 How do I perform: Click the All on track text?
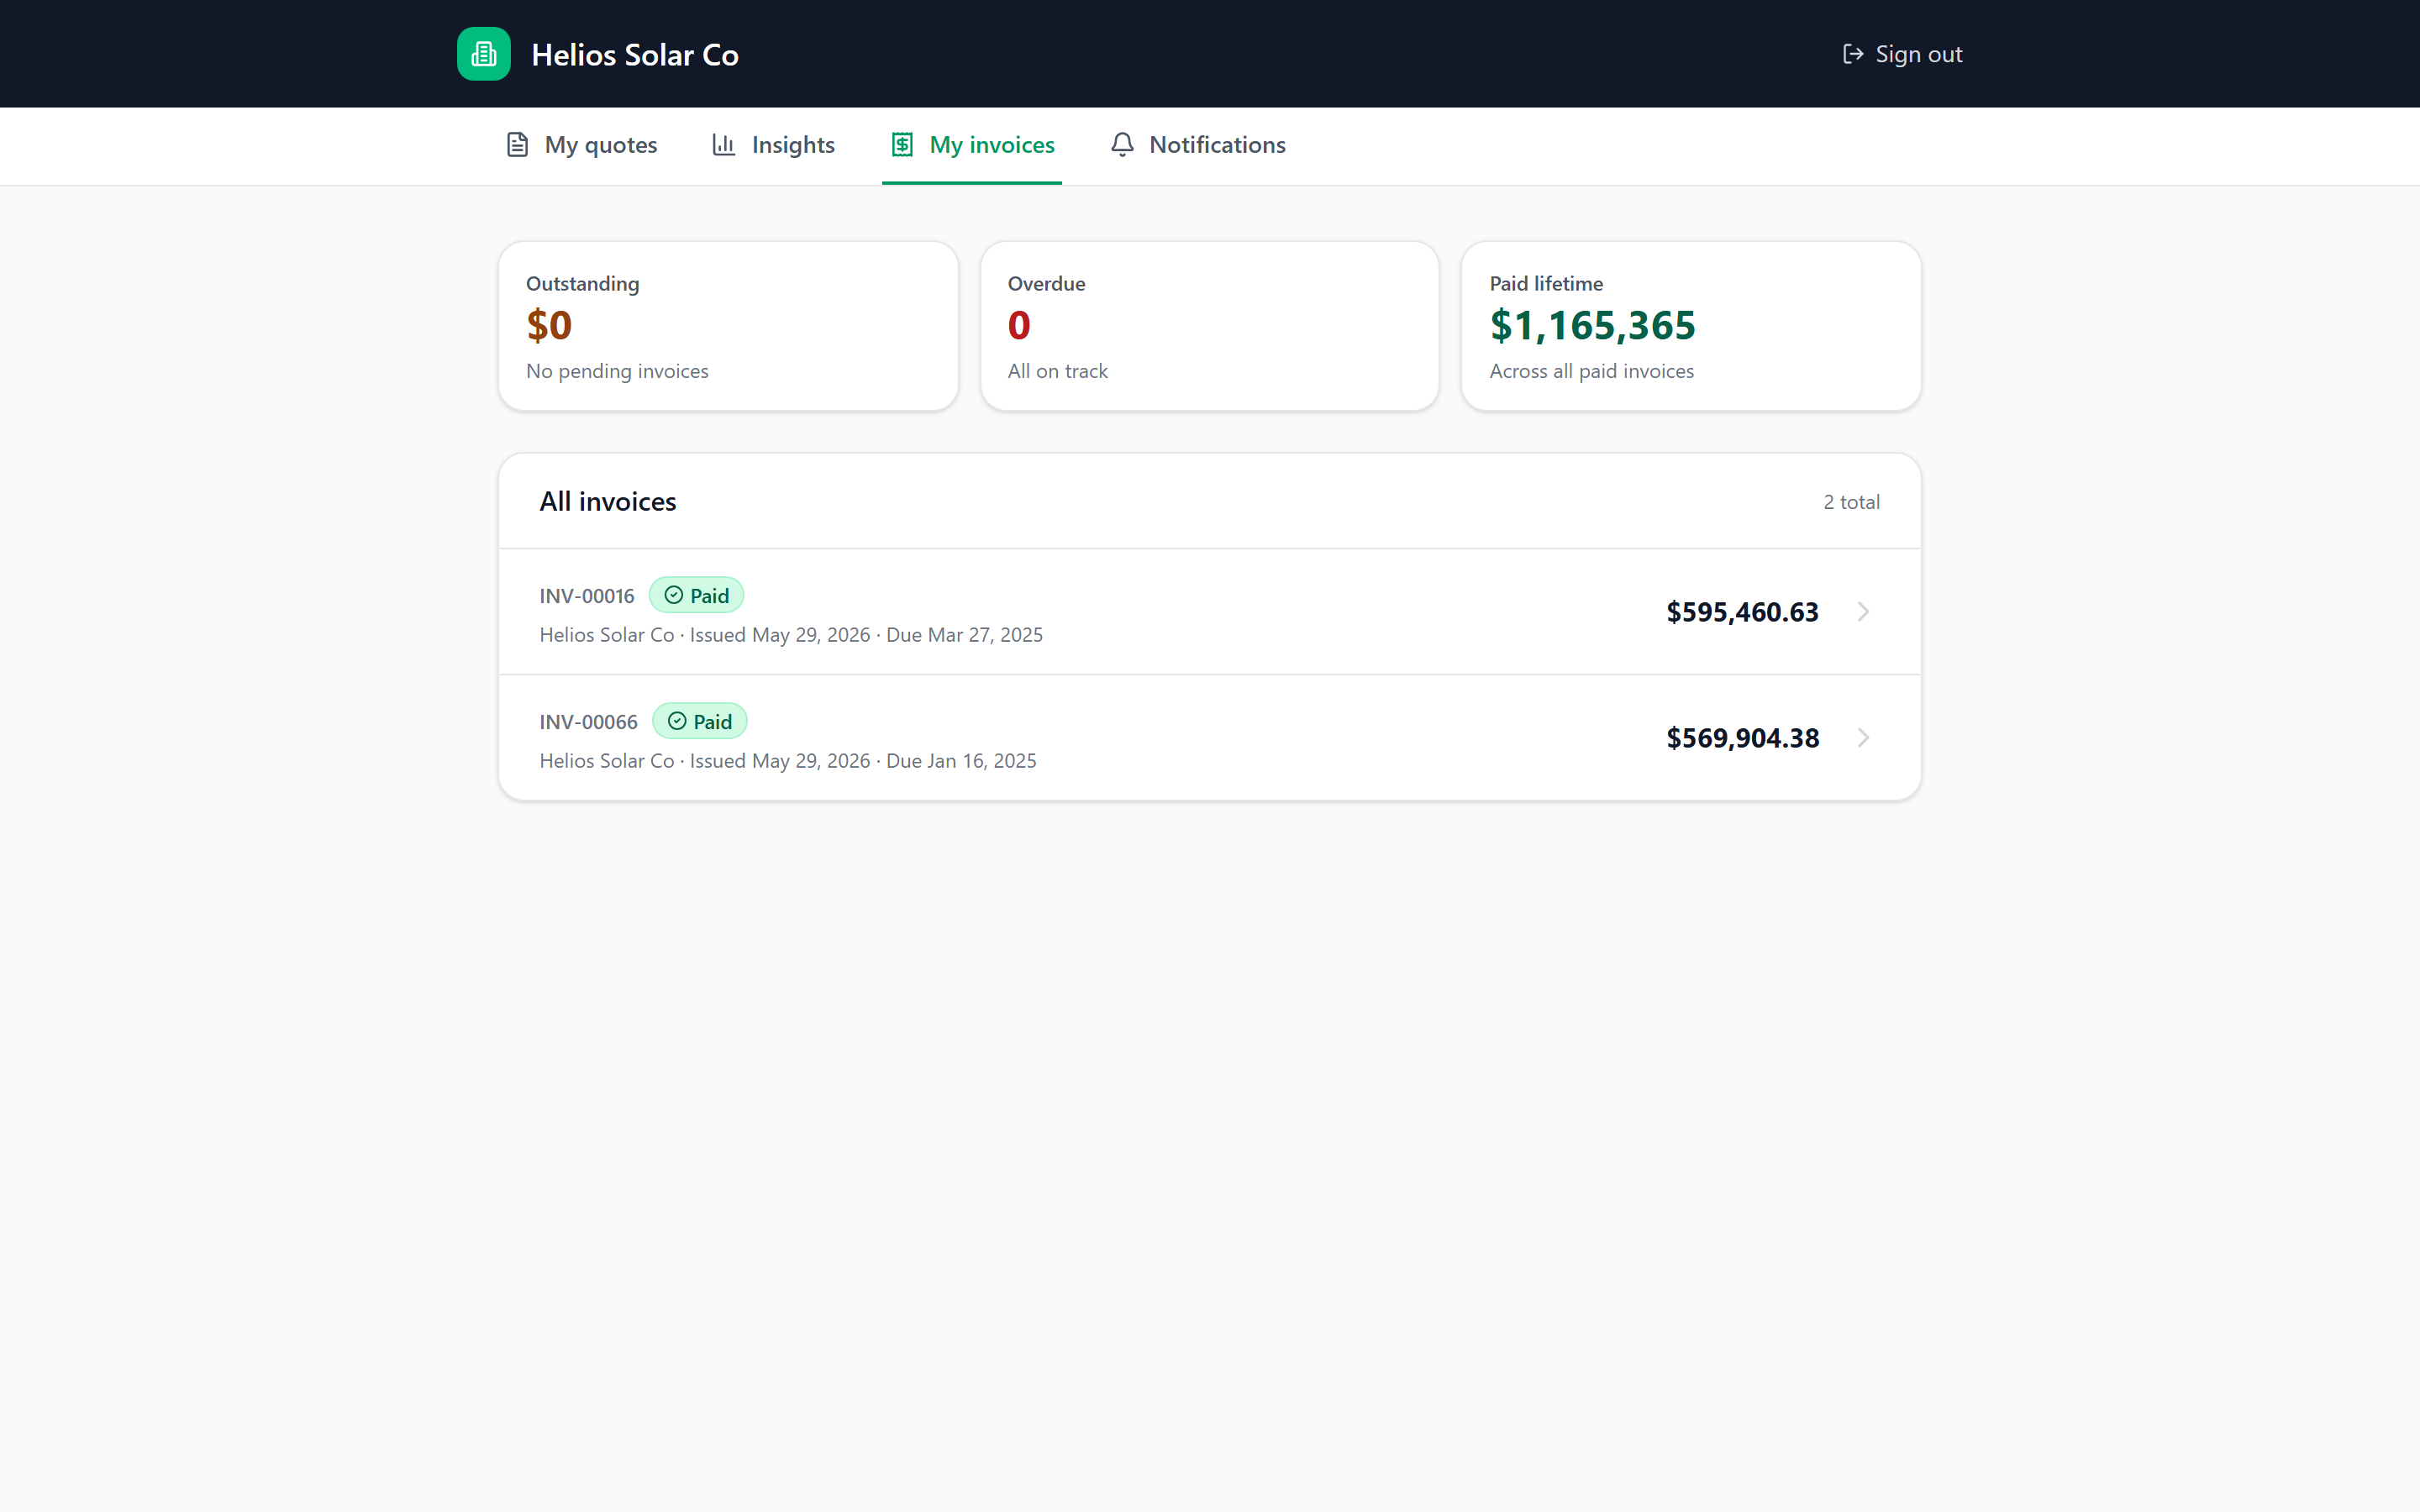coord(1058,371)
